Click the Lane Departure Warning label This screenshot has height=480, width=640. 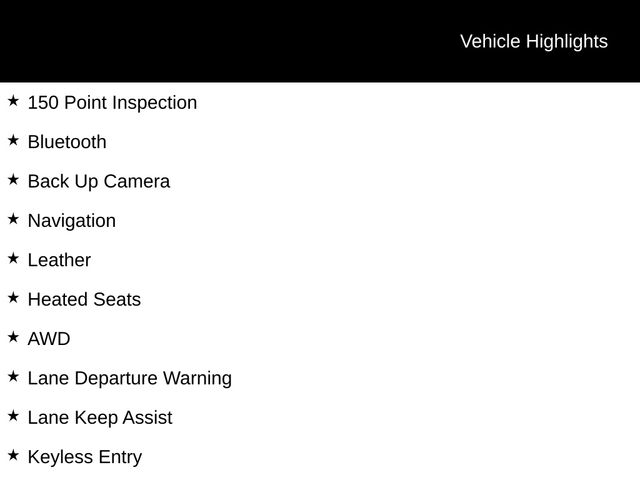(130, 378)
